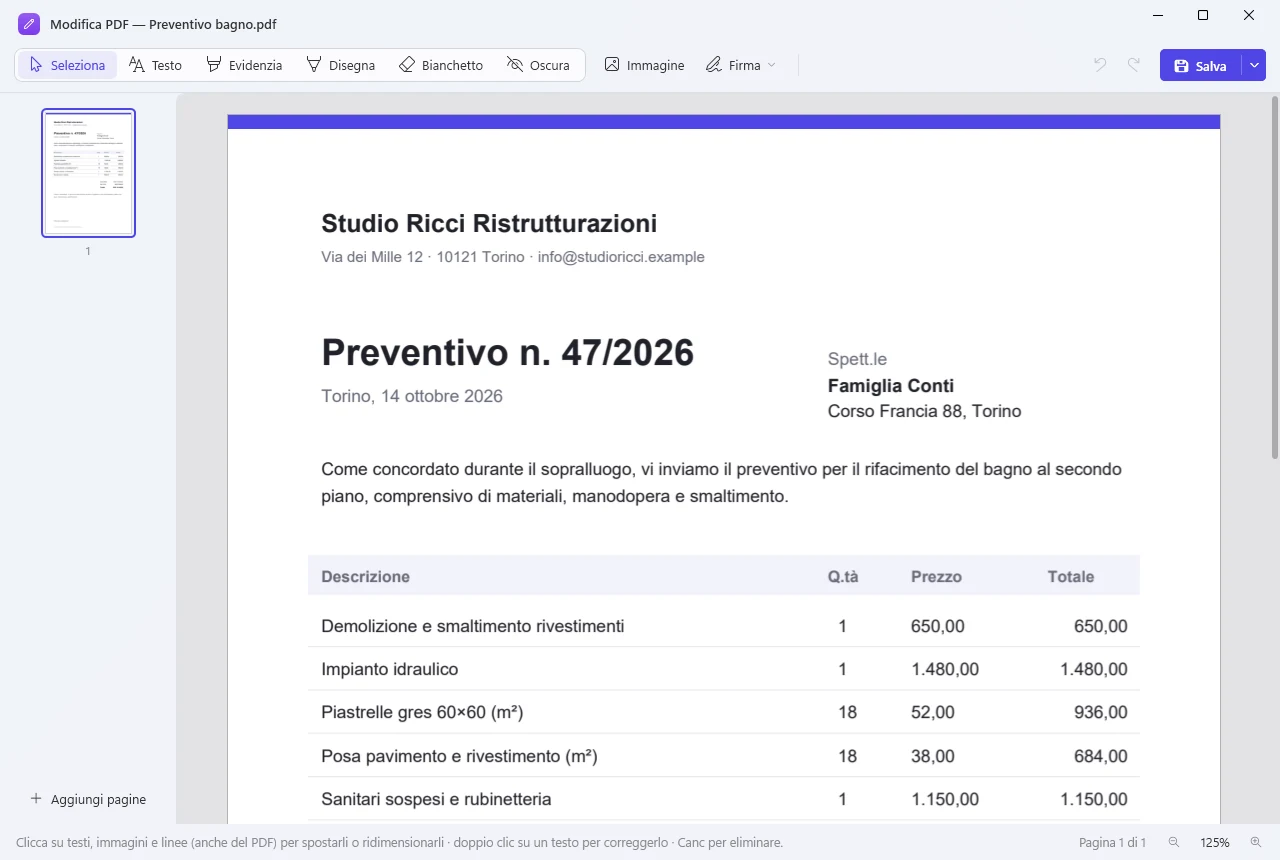1280x860 pixels.
Task: Click Aggiungi pagine button
Action: [x=88, y=799]
